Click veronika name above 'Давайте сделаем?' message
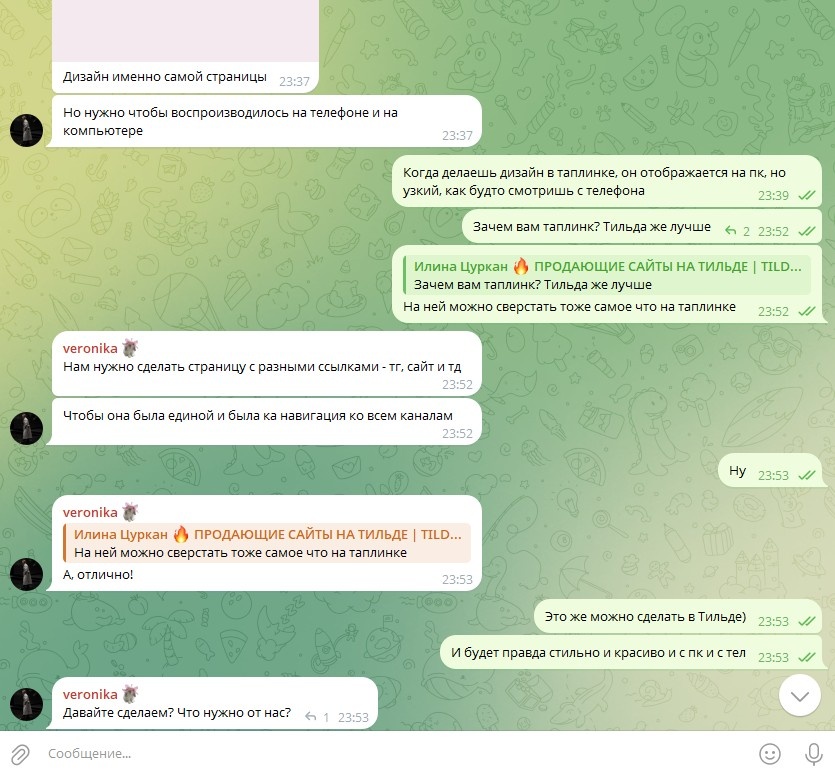This screenshot has height=776, width=835. 90,695
